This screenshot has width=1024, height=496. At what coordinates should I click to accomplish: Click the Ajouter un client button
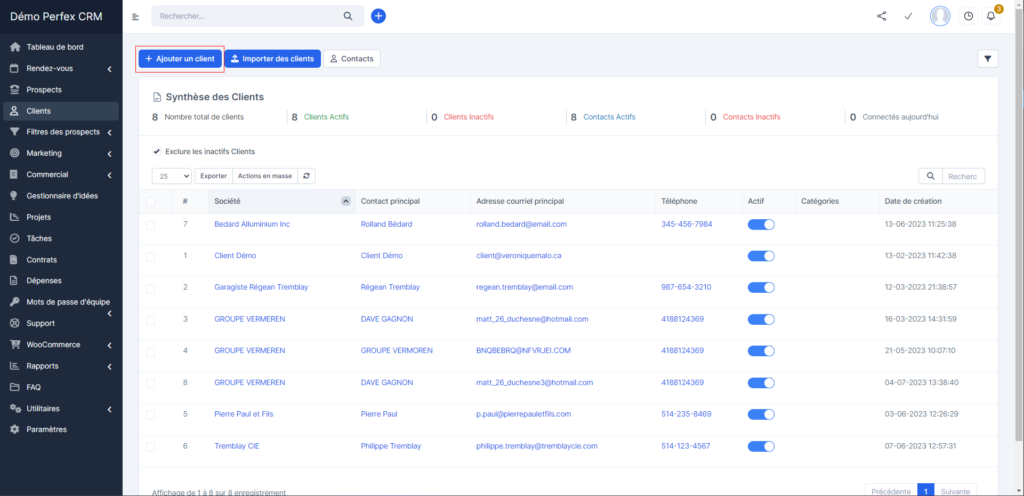click(180, 59)
